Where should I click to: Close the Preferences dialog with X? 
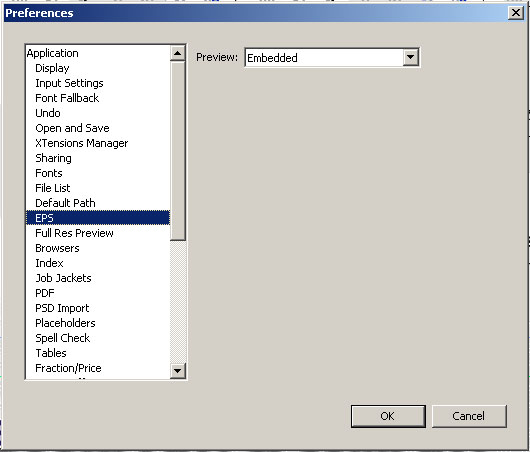pyautogui.click(x=516, y=13)
